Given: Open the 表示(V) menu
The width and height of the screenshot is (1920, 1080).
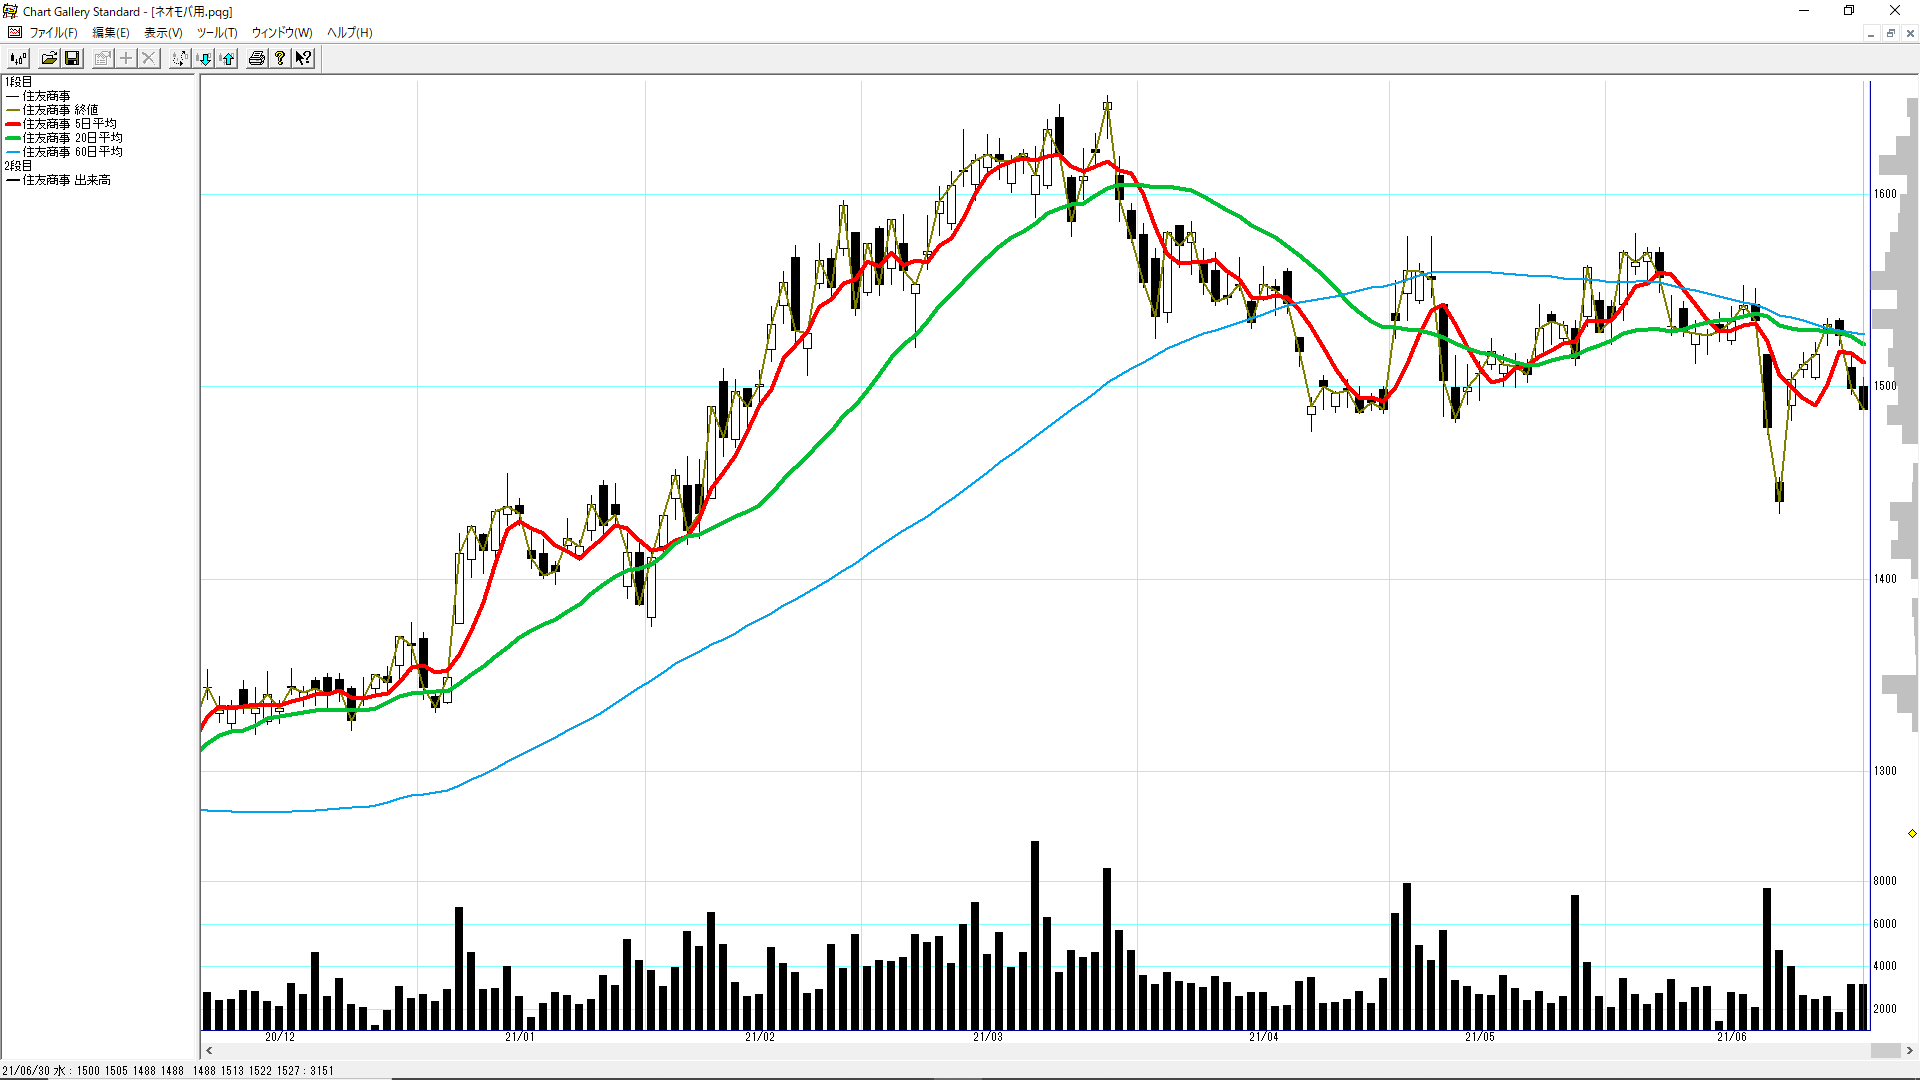Looking at the screenshot, I should click(x=163, y=33).
